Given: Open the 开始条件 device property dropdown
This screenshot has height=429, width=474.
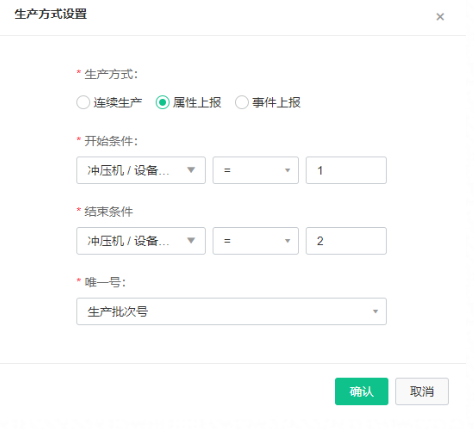Looking at the screenshot, I should coord(141,170).
